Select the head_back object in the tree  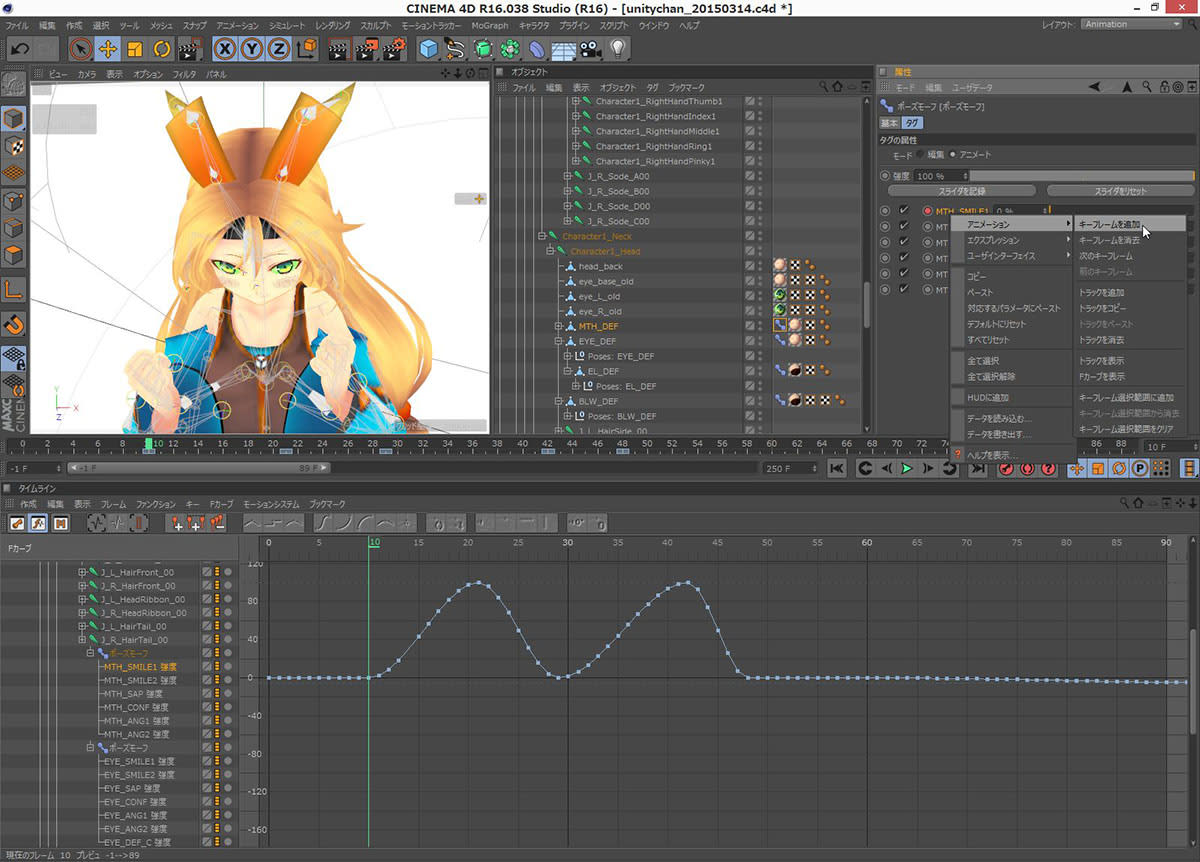(600, 266)
